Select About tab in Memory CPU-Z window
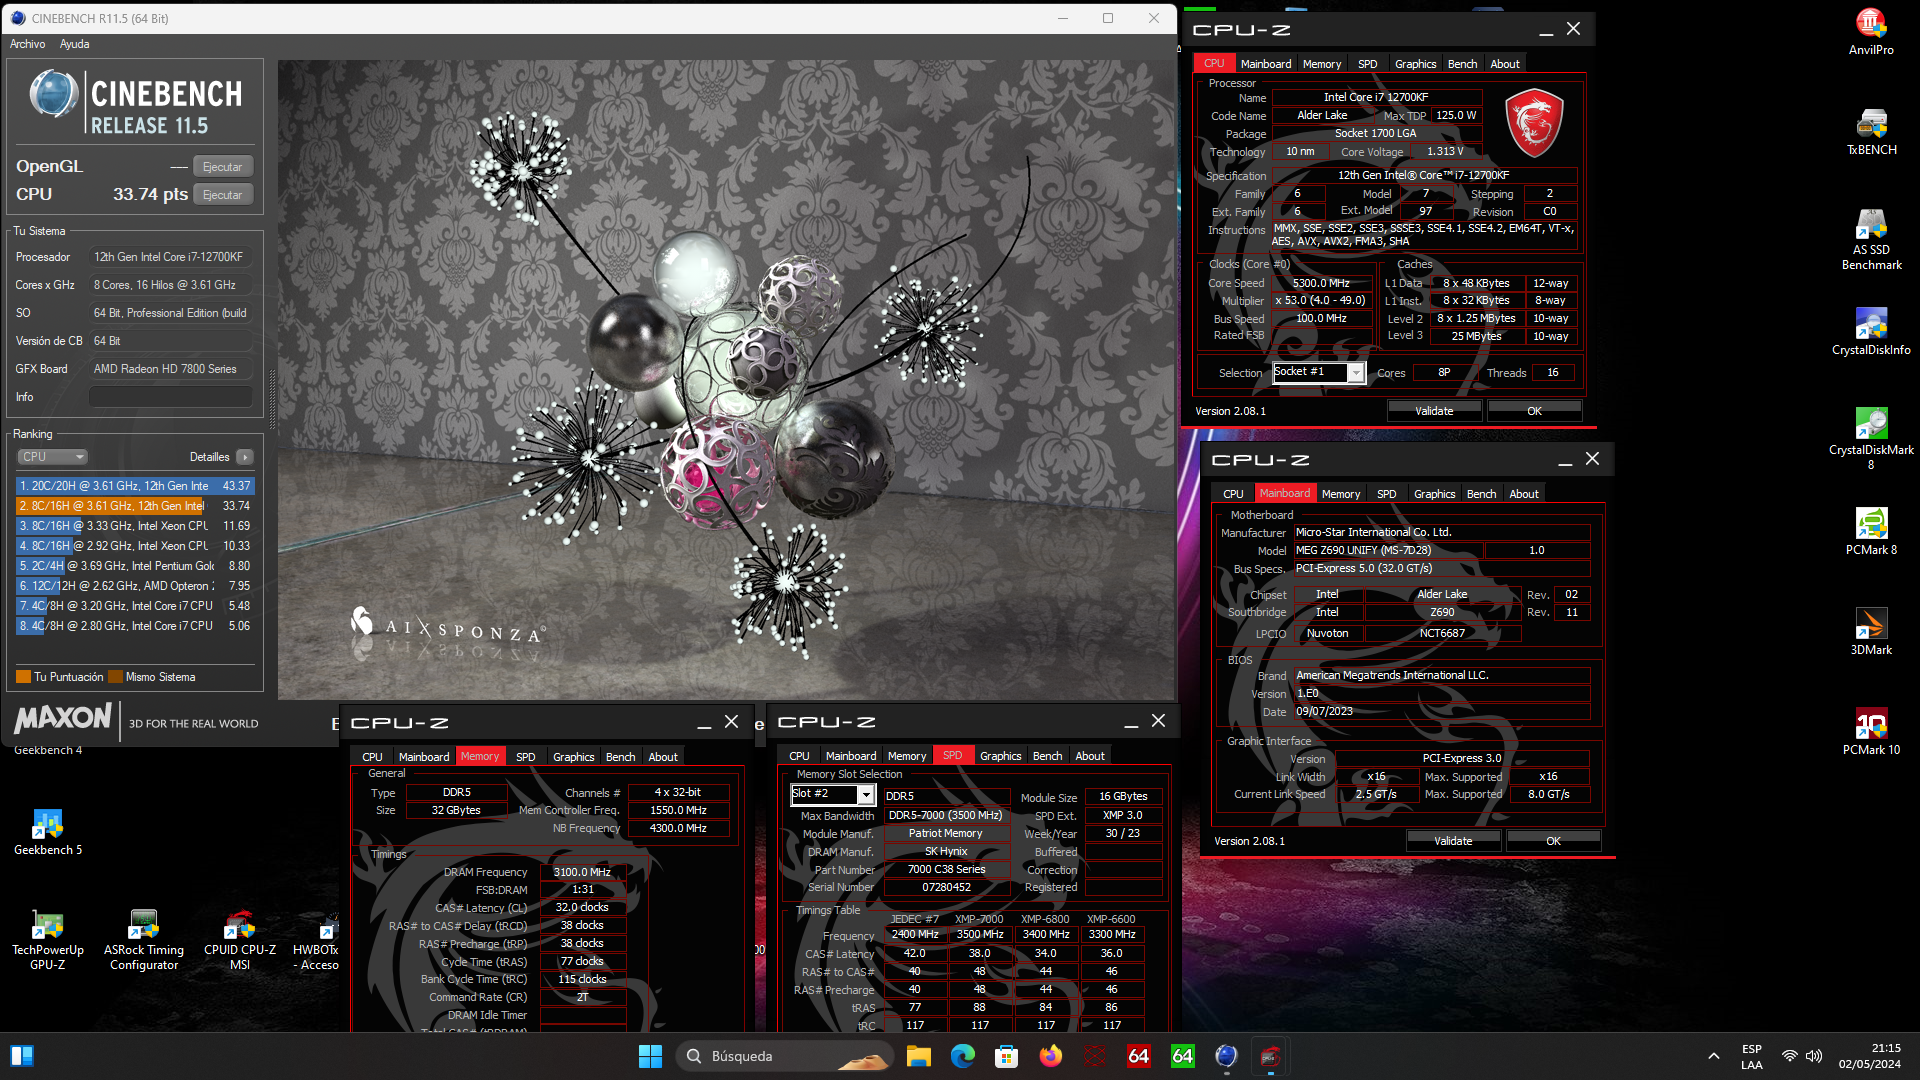The image size is (1920, 1080). (662, 757)
